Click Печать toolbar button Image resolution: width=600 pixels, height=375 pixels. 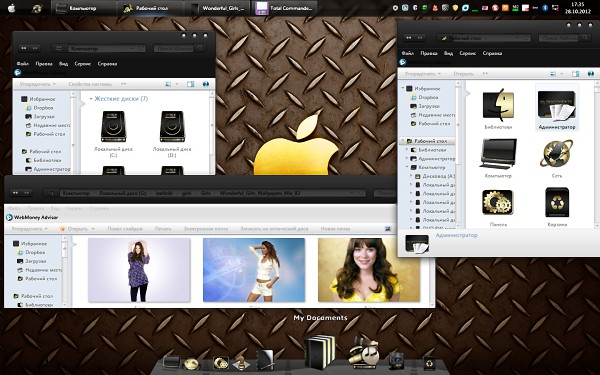coord(163,228)
